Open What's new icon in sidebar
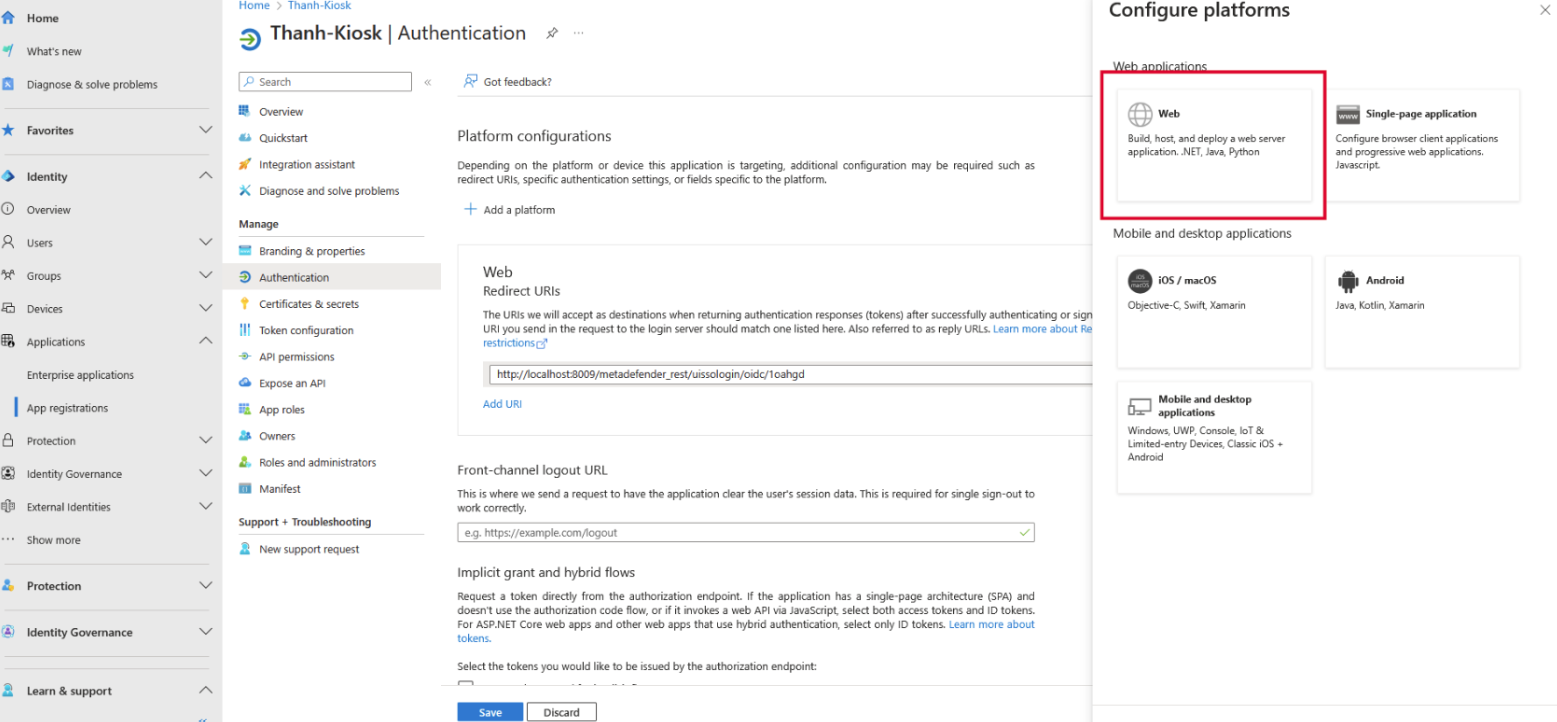 pyautogui.click(x=8, y=51)
